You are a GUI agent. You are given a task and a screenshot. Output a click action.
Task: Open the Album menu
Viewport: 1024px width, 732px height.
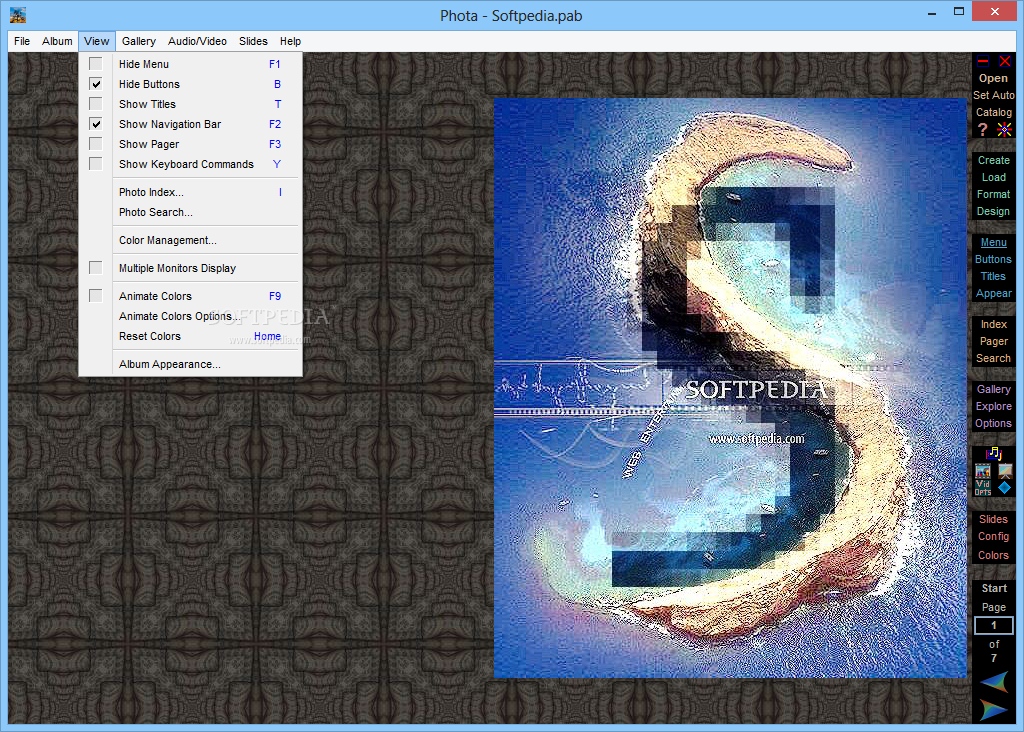[x=57, y=41]
